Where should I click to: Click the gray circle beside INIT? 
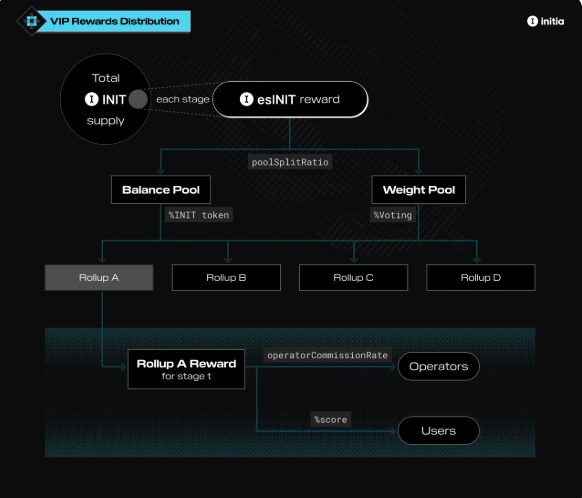click(138, 99)
